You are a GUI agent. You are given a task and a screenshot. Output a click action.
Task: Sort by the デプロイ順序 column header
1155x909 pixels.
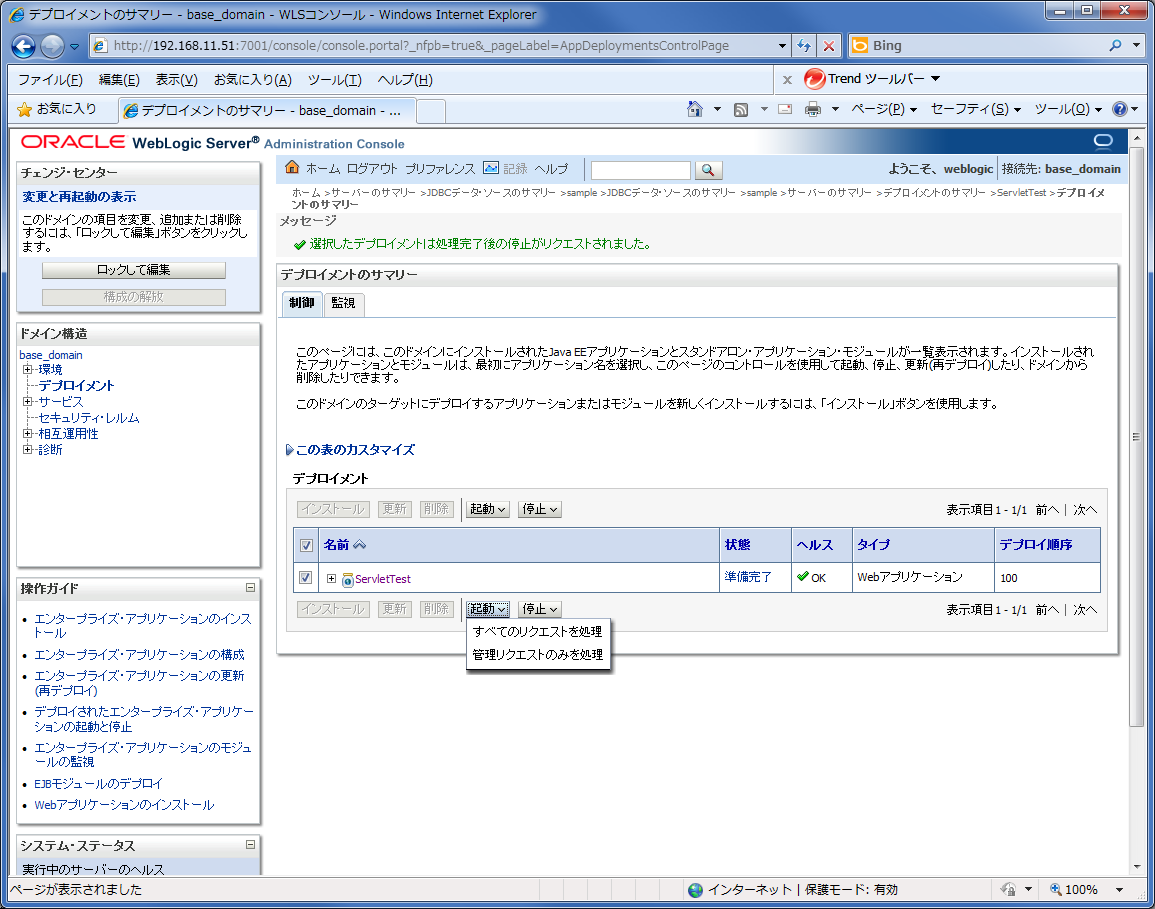pos(1036,544)
